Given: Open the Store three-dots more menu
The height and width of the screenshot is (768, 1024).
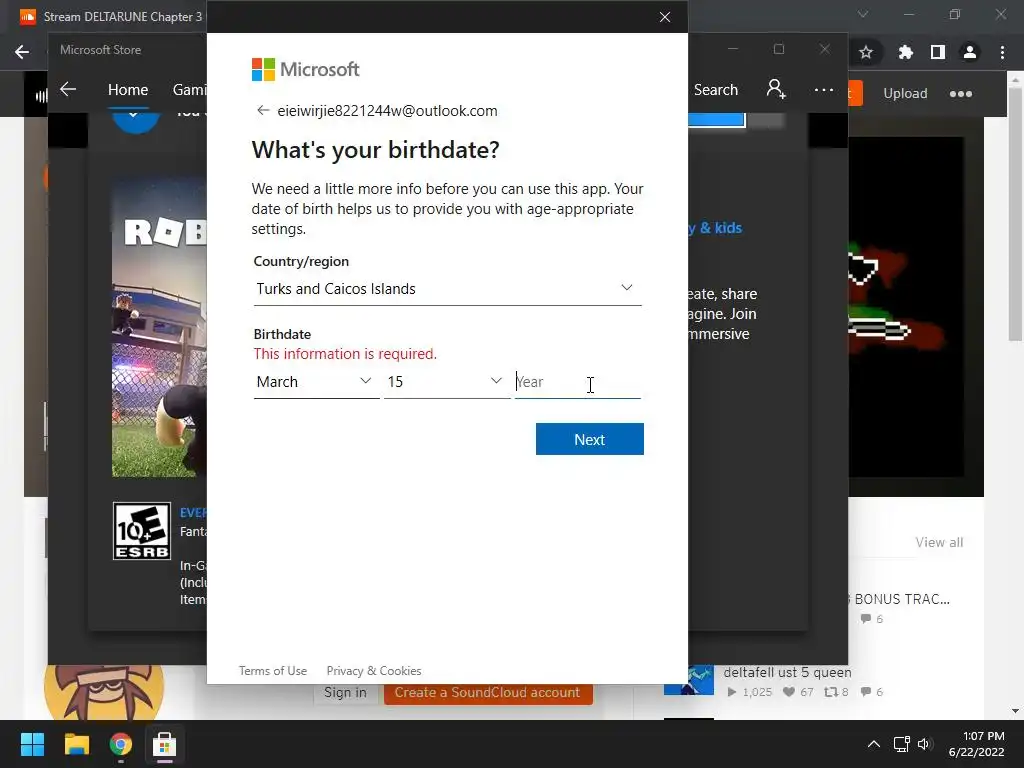Looking at the screenshot, I should pyautogui.click(x=824, y=89).
